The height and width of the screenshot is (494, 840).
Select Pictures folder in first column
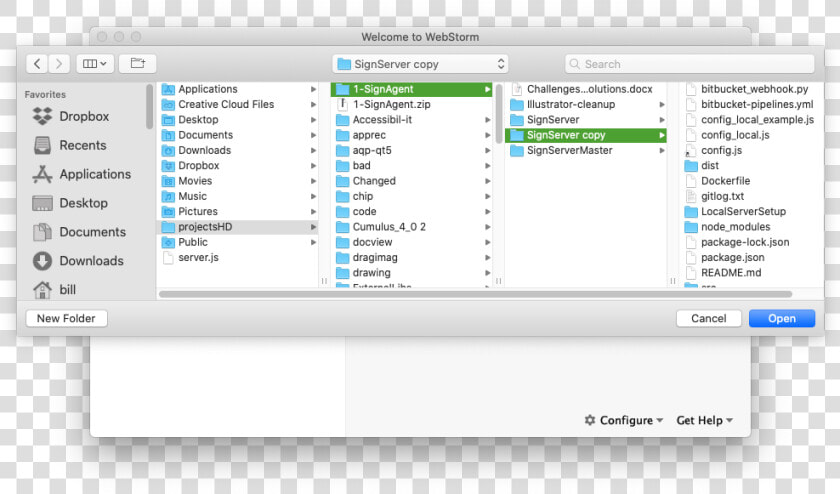(238, 212)
